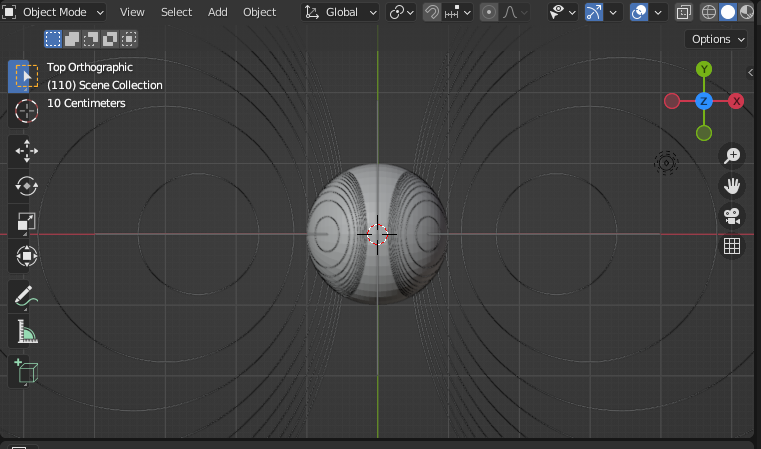Activate the Move tool
Screen dimensions: 761x449
coord(27,151)
